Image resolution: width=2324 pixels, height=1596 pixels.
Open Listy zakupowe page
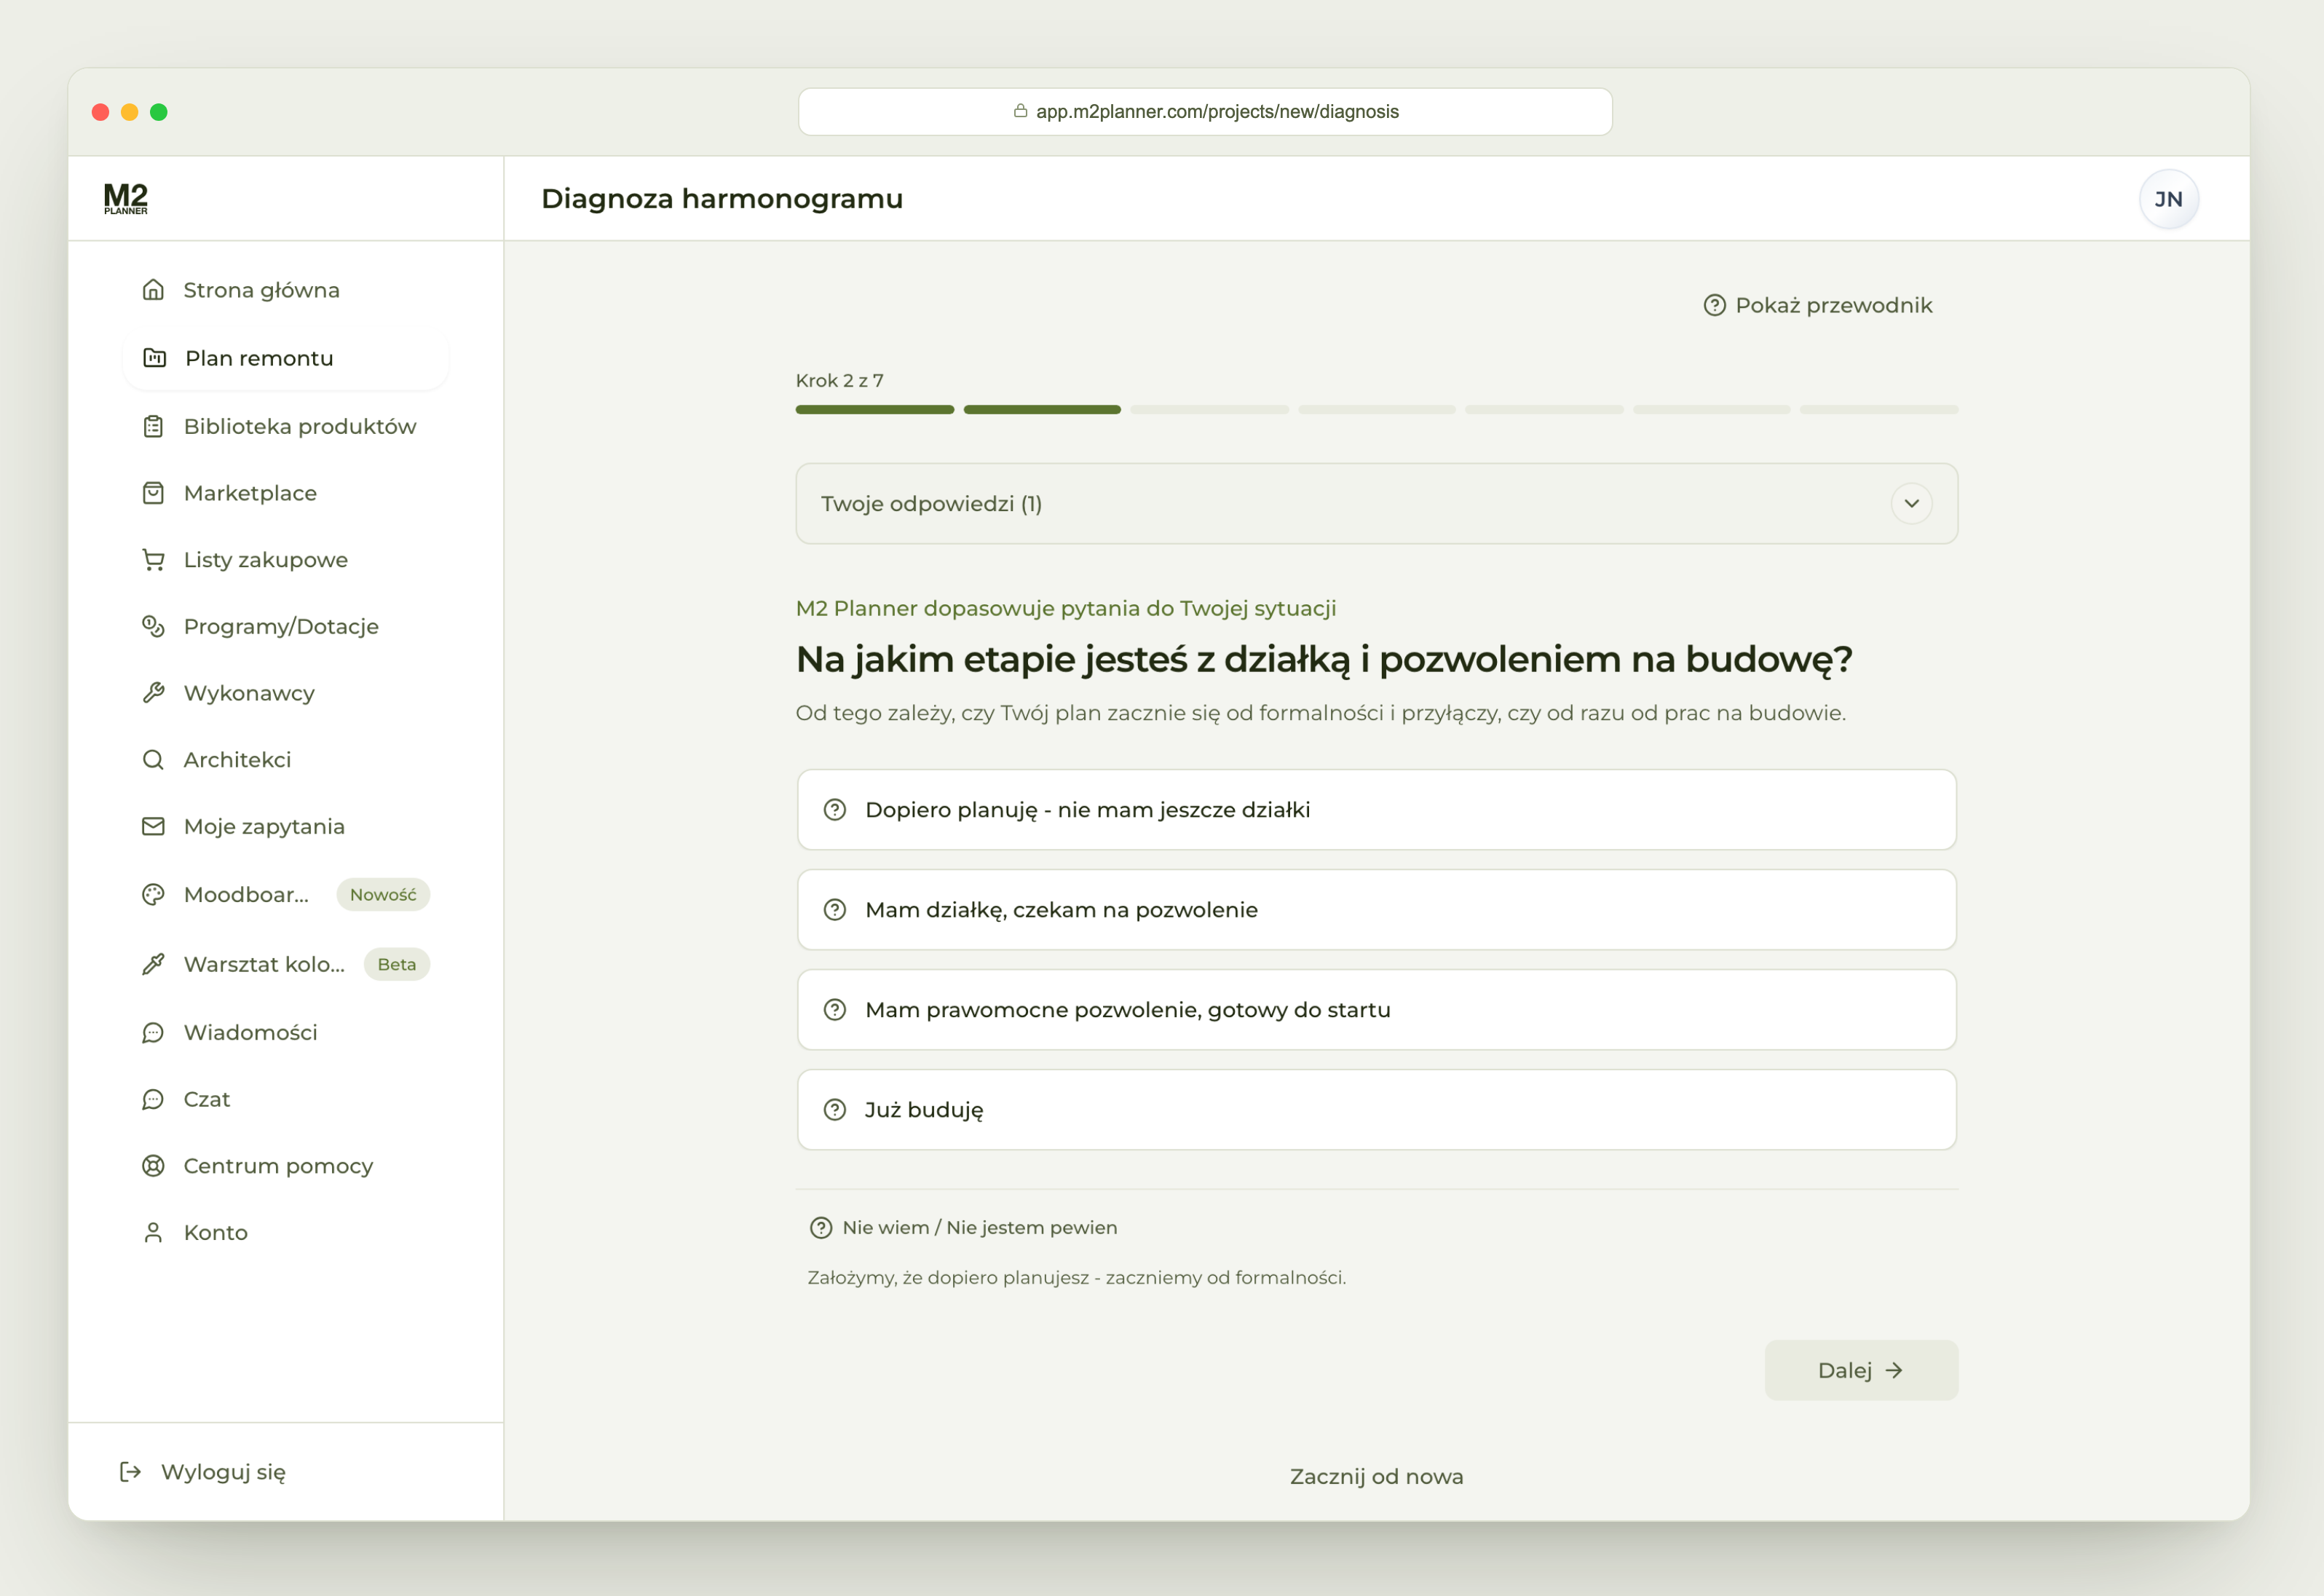286,560
